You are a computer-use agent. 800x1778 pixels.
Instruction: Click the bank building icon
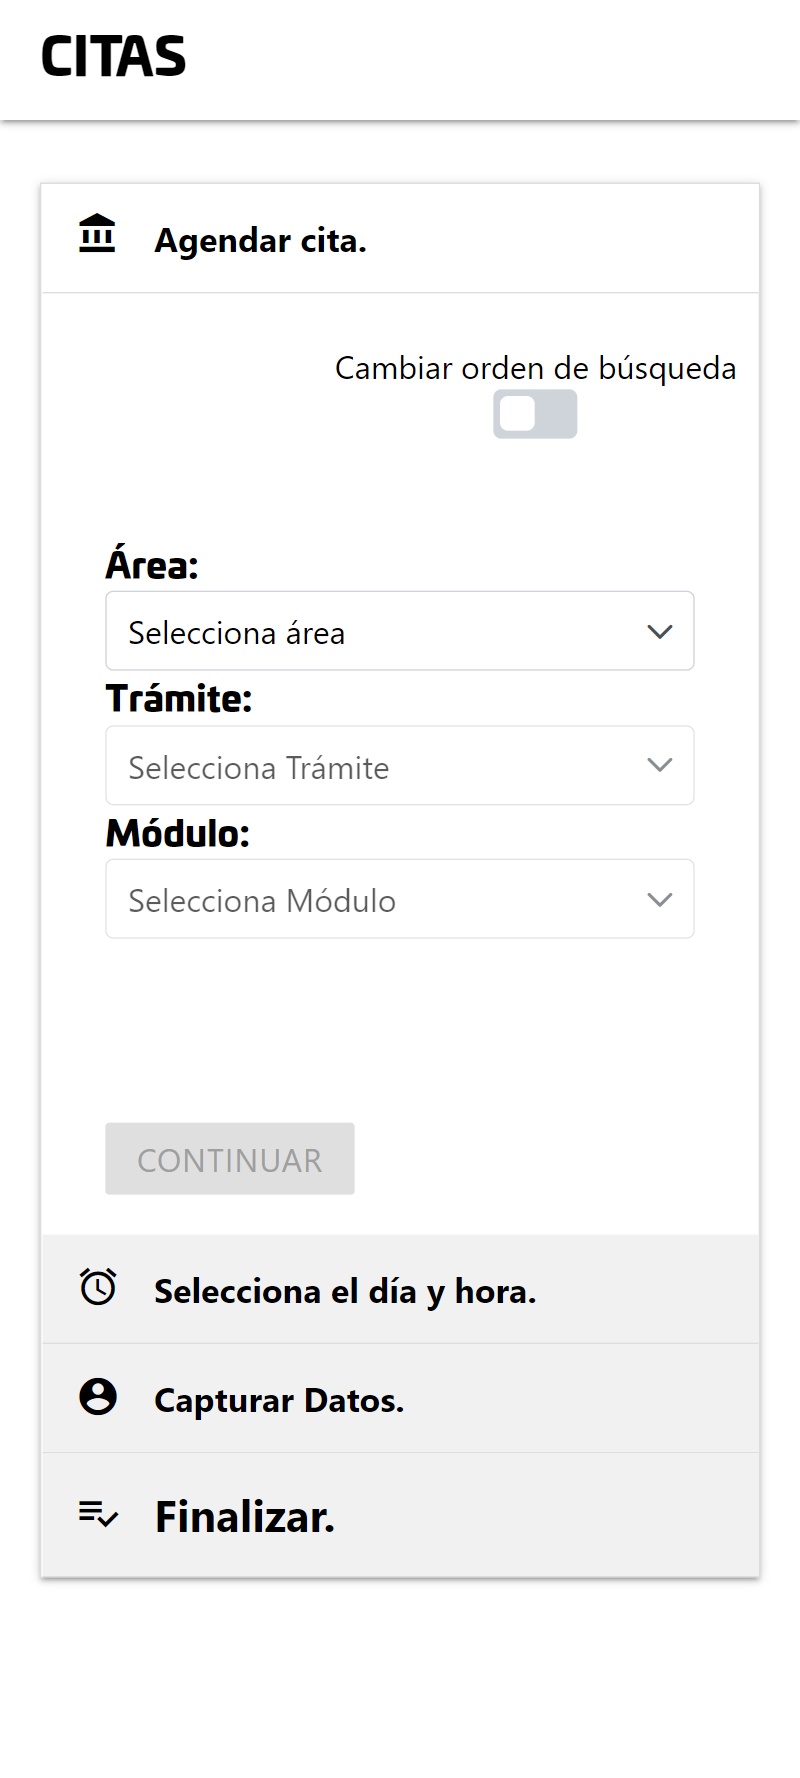pos(97,234)
